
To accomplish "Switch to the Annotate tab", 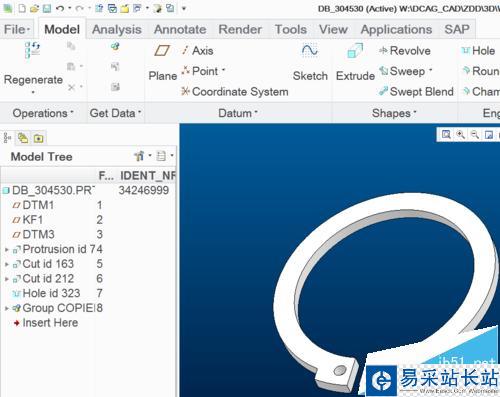I will tap(180, 29).
